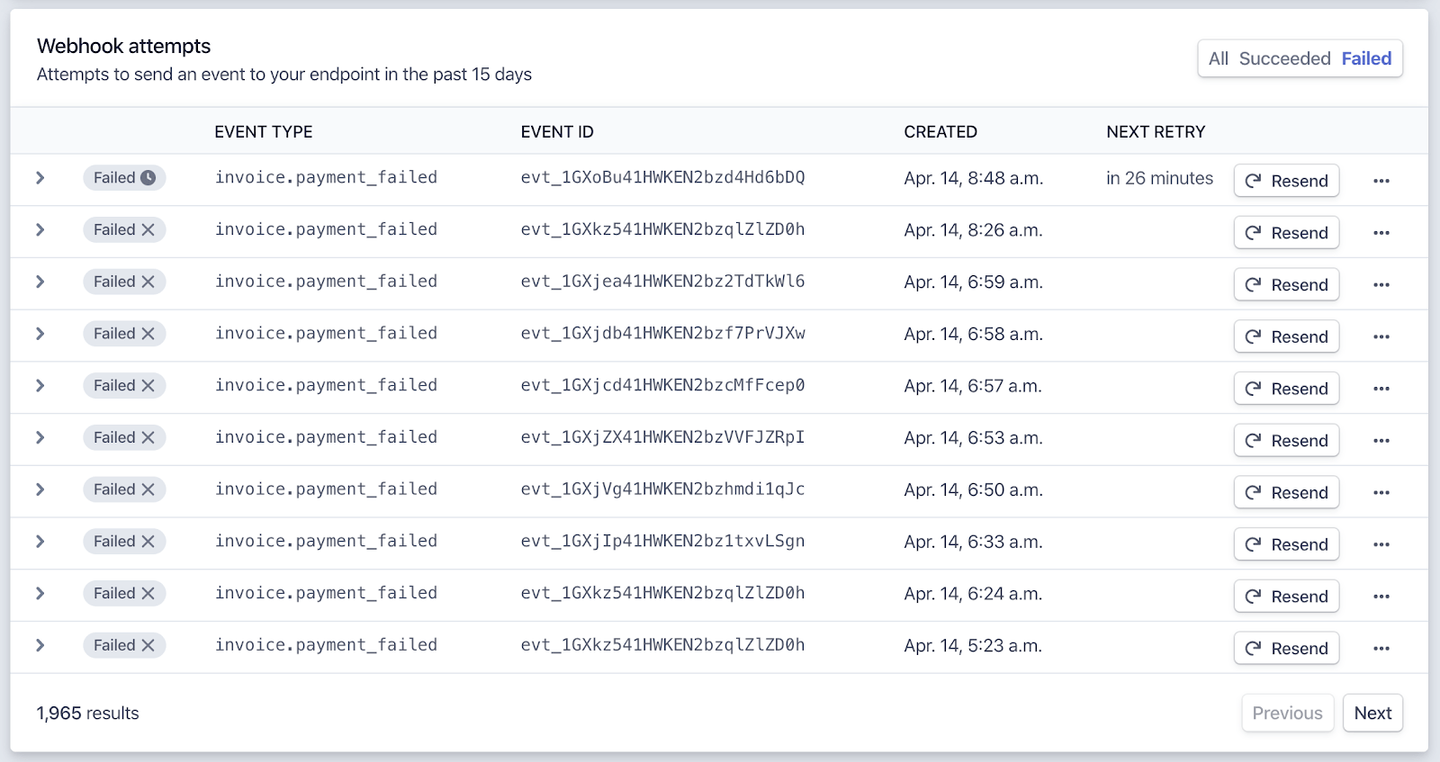Image resolution: width=1440 pixels, height=762 pixels.
Task: Expand the 6:57 a.m. attempt details
Action: click(40, 385)
